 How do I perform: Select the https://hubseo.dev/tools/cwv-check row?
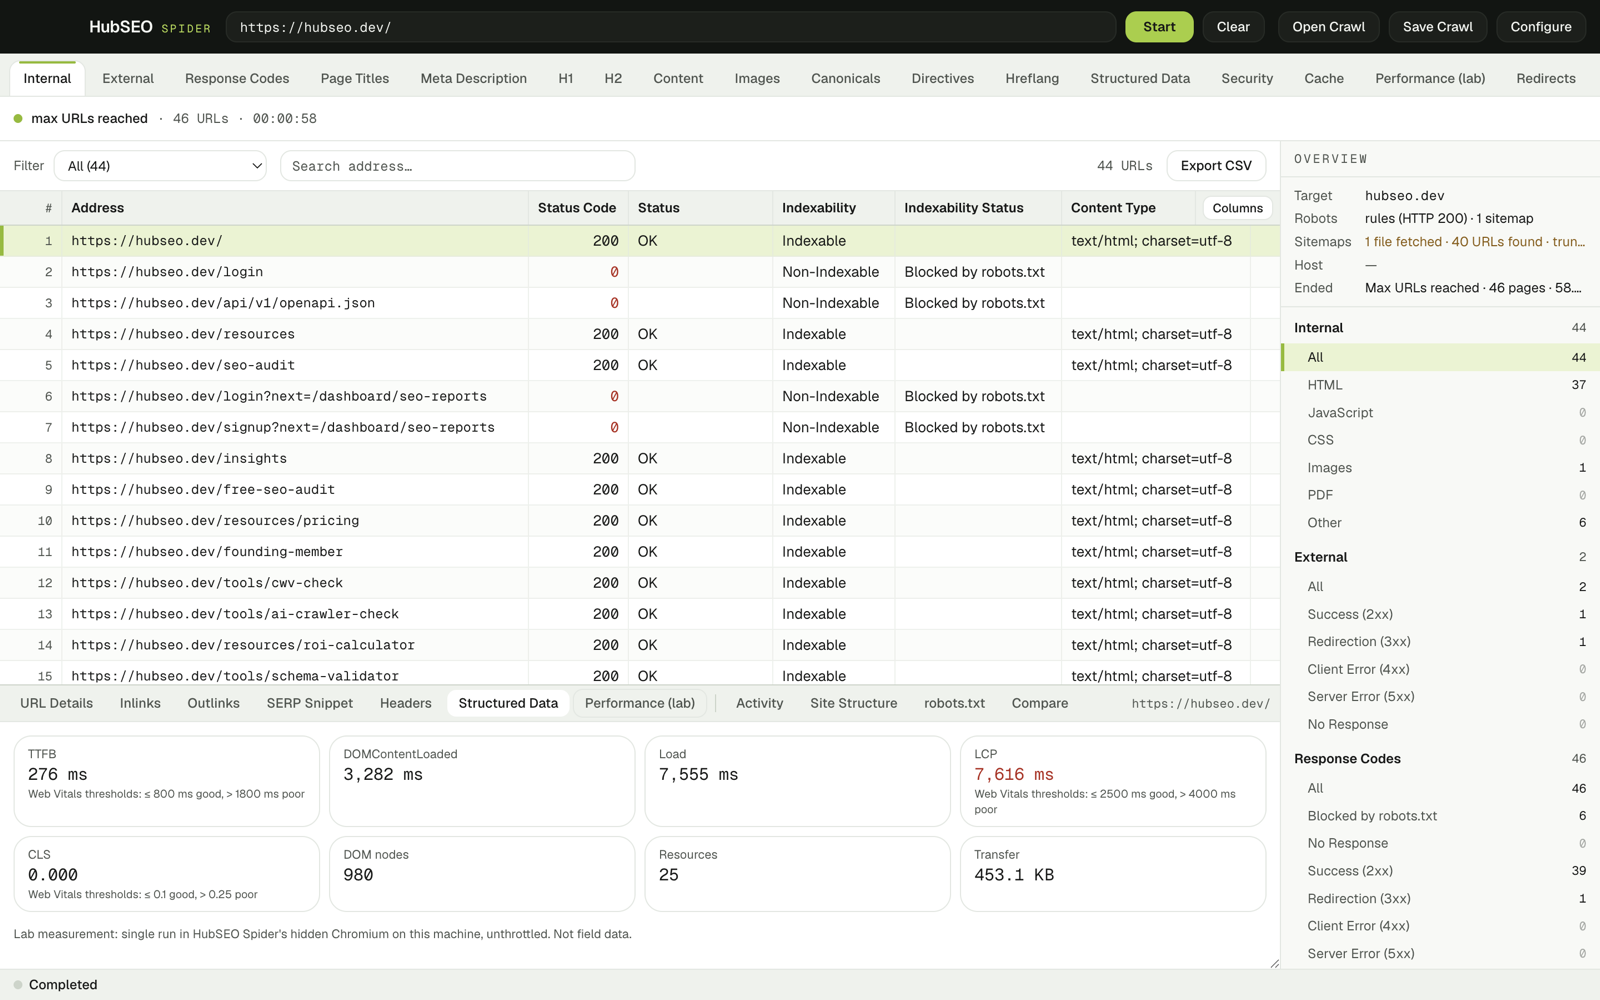click(640, 583)
